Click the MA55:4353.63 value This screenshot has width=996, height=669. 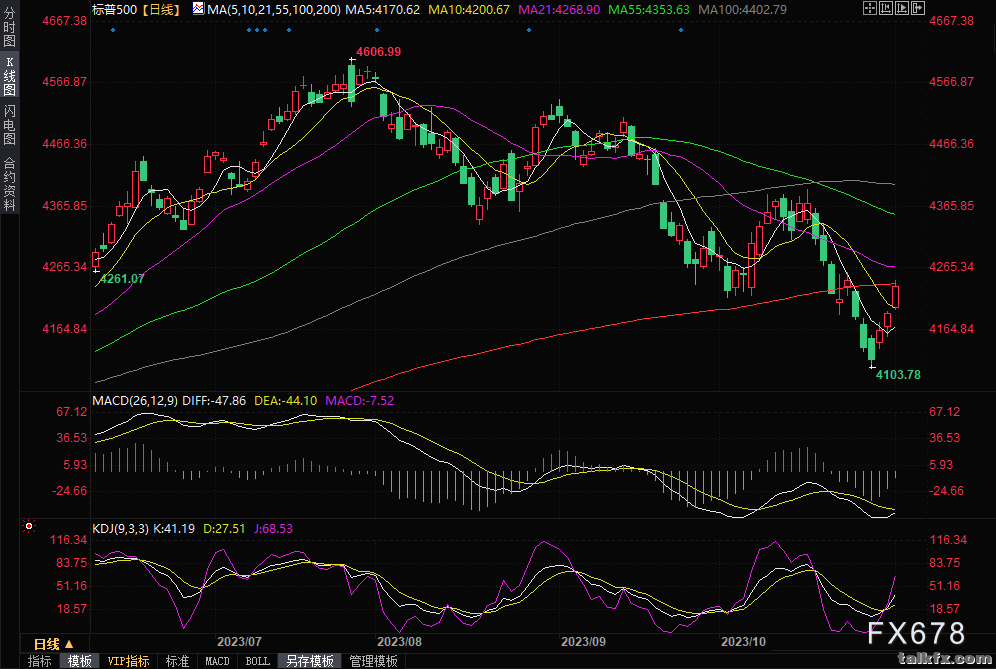pyautogui.click(x=649, y=10)
